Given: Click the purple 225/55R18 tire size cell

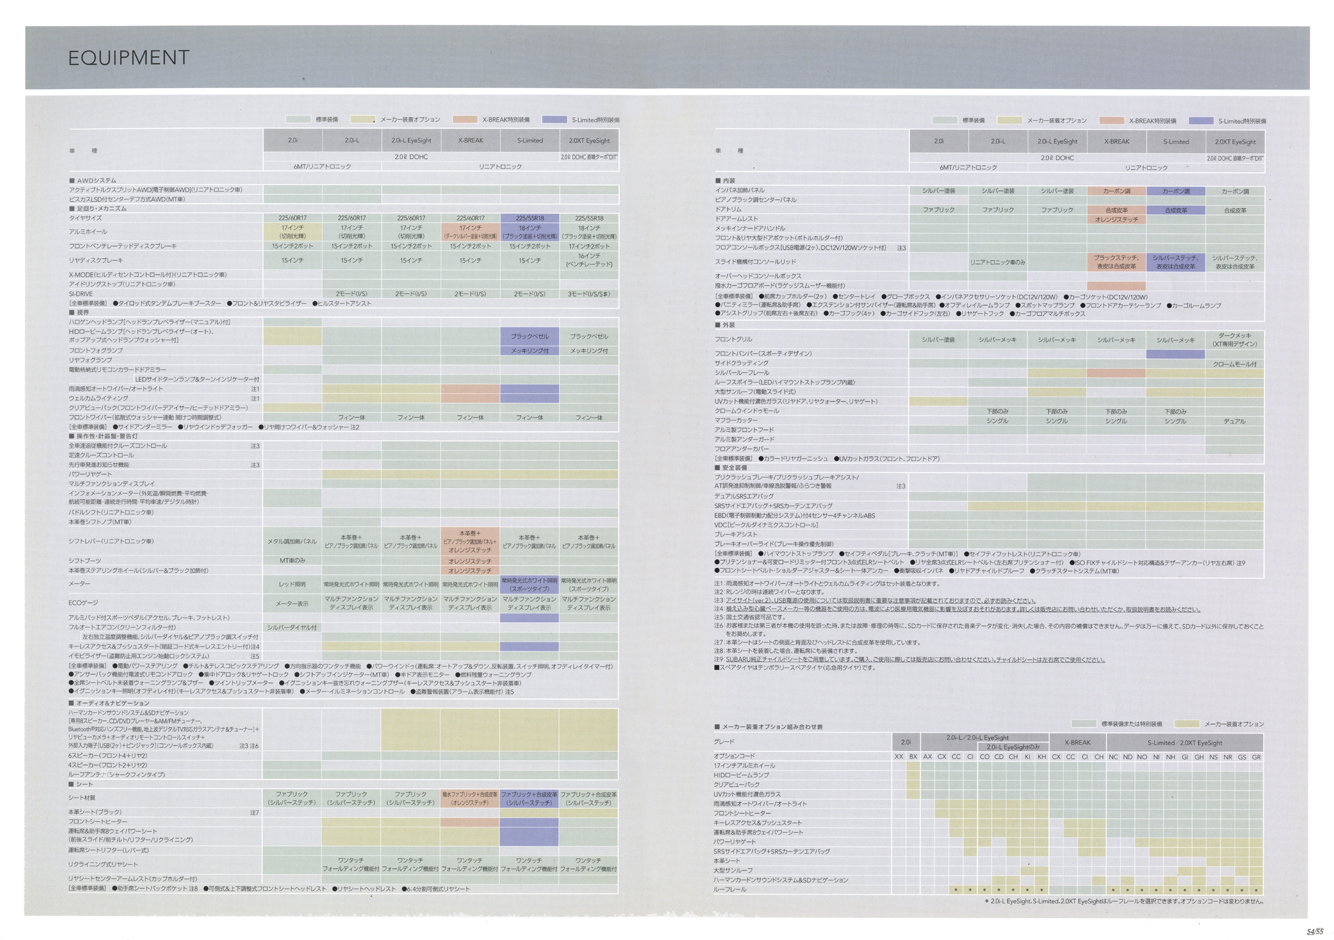Looking at the screenshot, I should point(529,217).
